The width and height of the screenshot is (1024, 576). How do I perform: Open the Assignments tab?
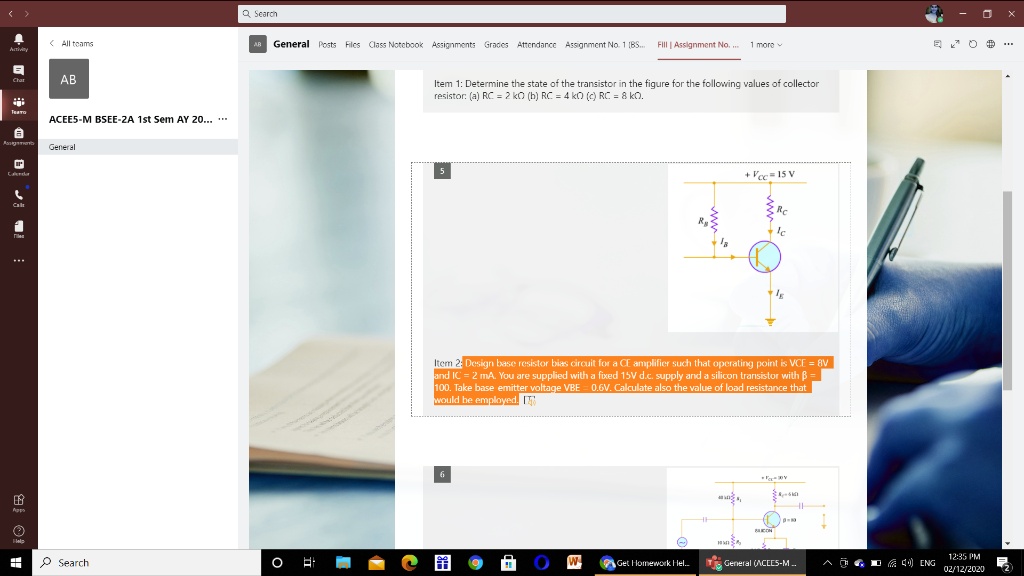(x=453, y=44)
